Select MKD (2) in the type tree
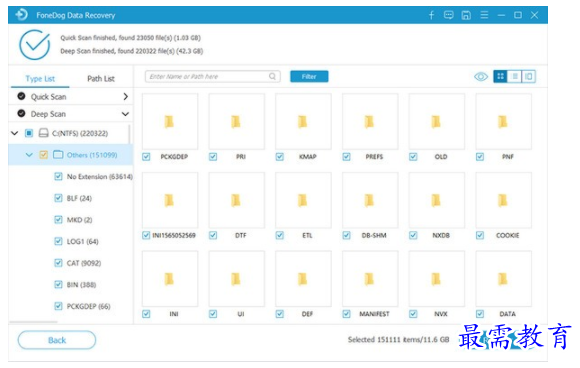 [79, 220]
